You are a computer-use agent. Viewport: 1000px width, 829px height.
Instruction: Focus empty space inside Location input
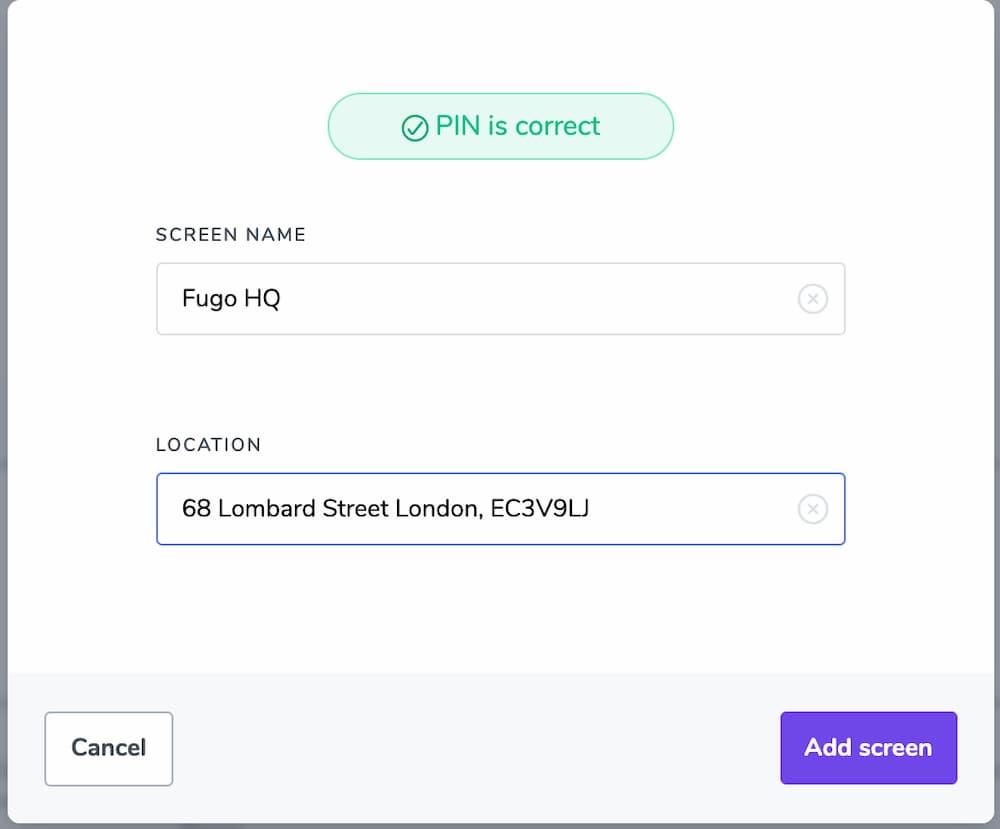[x=700, y=509]
